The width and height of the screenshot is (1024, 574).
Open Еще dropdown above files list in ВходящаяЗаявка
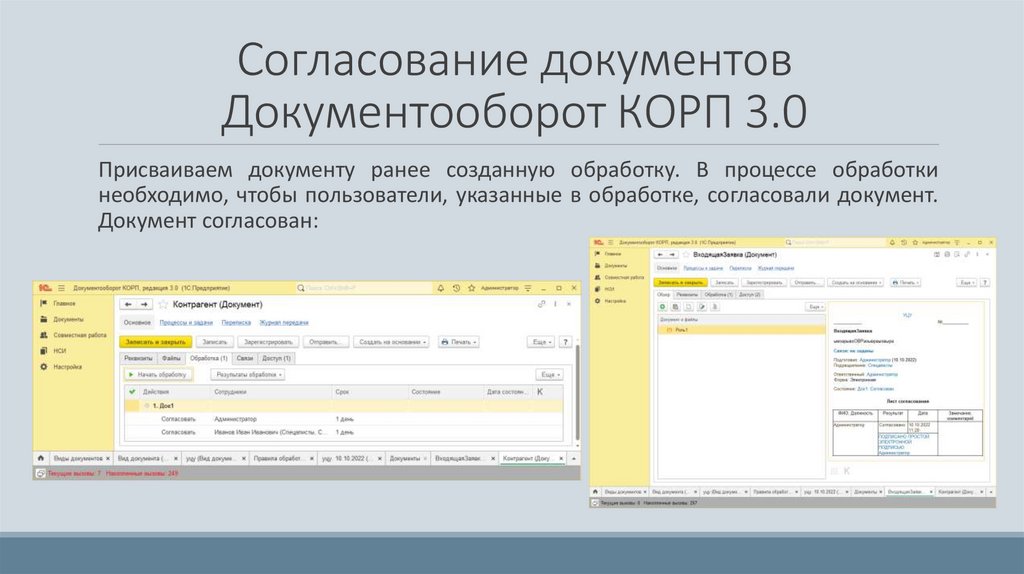point(815,306)
